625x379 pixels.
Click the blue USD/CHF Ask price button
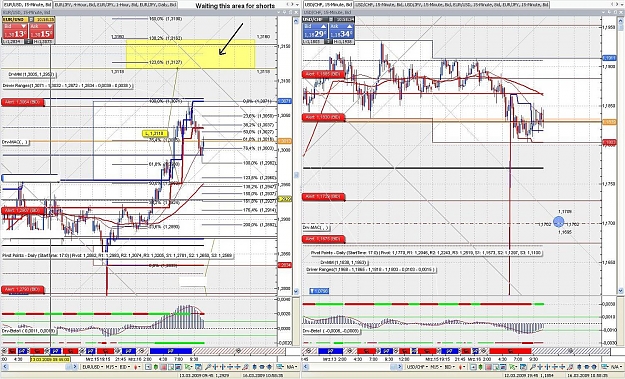(342, 31)
